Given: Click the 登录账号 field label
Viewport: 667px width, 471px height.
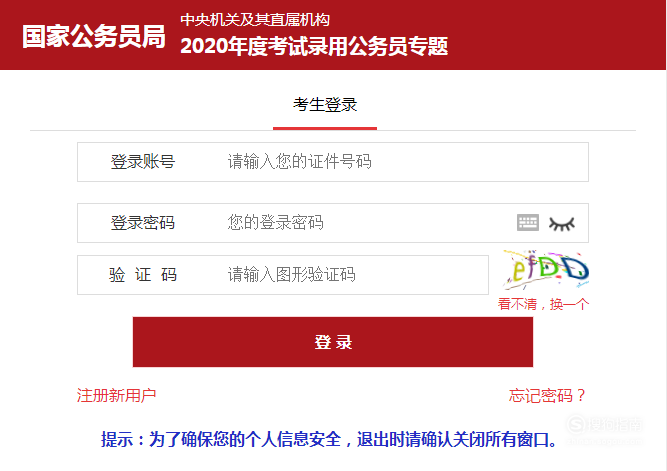Looking at the screenshot, I should [x=143, y=162].
